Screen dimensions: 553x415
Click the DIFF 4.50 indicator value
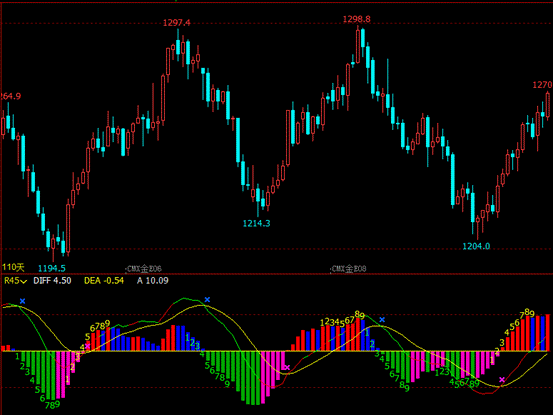52,281
